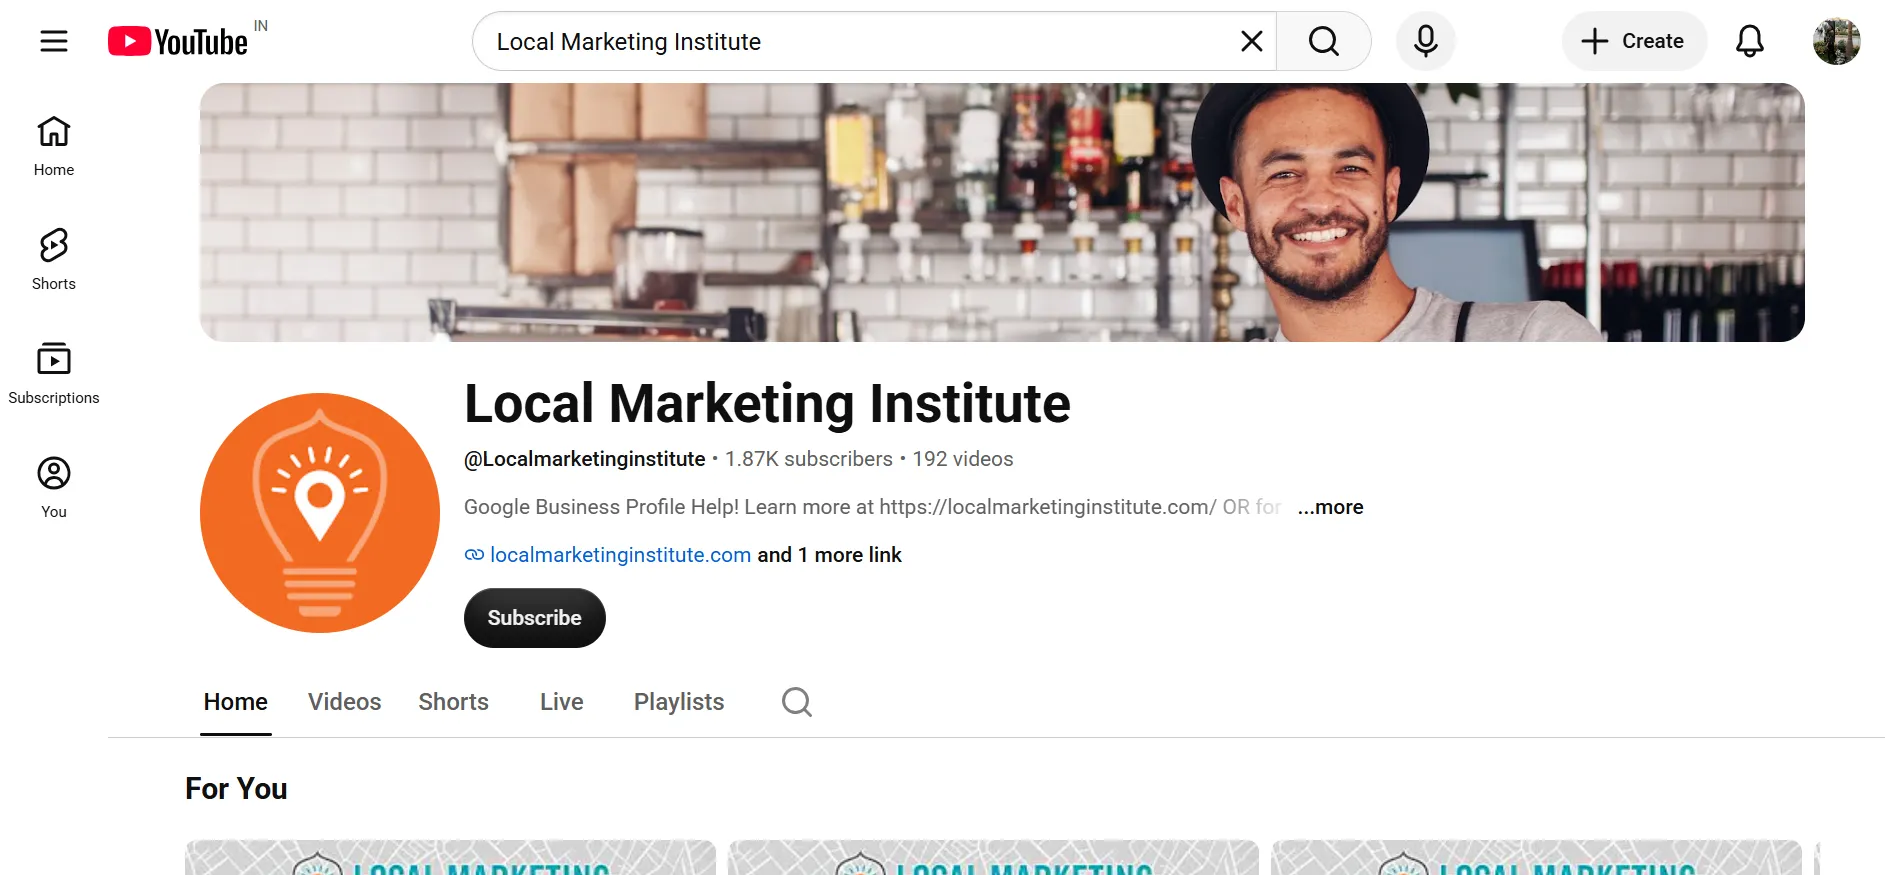
Task: Click the Google Business Profile Help description
Action: pyautogui.click(x=873, y=507)
